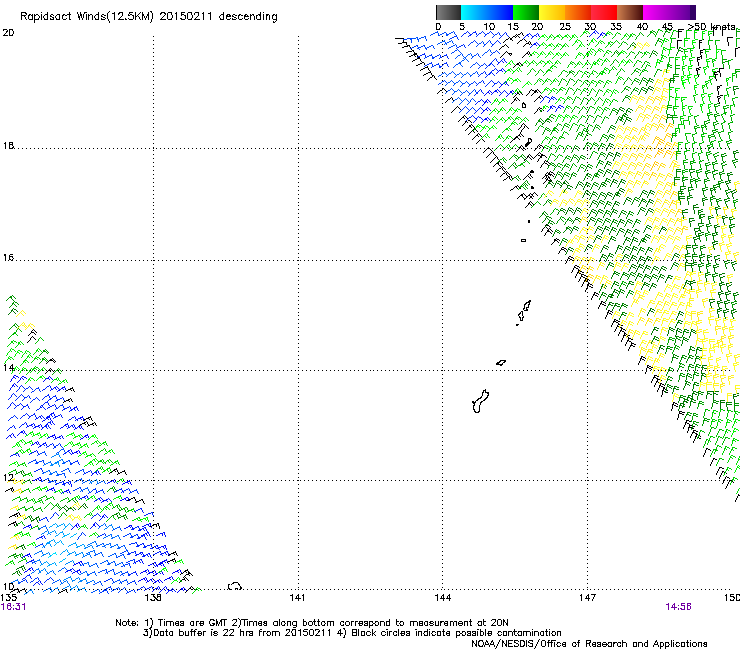Screen dimensions: 740x650
Task: Click the small island outline near 14N 145E
Action: (x=501, y=363)
